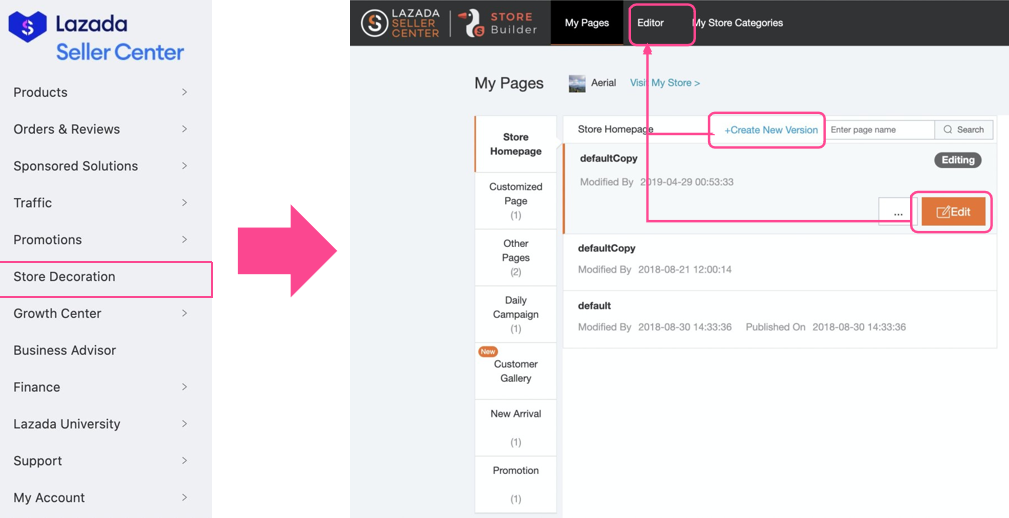Click the search magnifier Search button
Screen dimensions: 1009x518
[963, 129]
